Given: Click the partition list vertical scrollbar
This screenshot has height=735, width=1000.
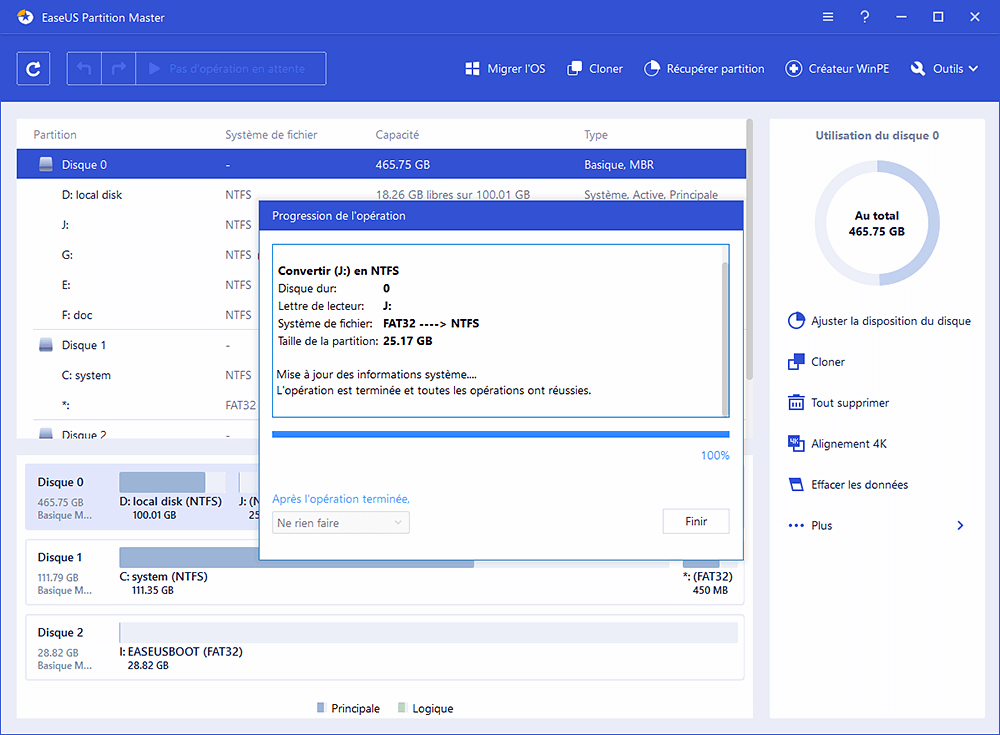Looking at the screenshot, I should [749, 249].
